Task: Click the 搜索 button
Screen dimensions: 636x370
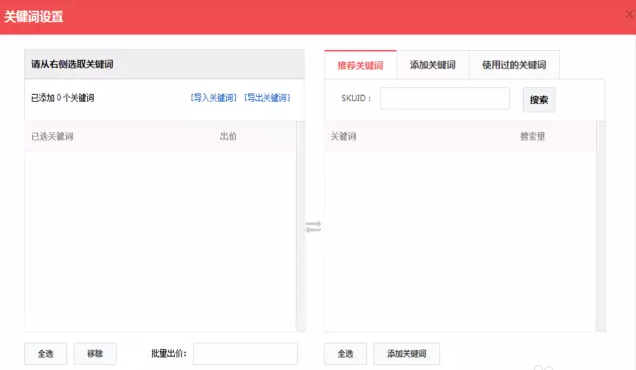Action: [539, 99]
